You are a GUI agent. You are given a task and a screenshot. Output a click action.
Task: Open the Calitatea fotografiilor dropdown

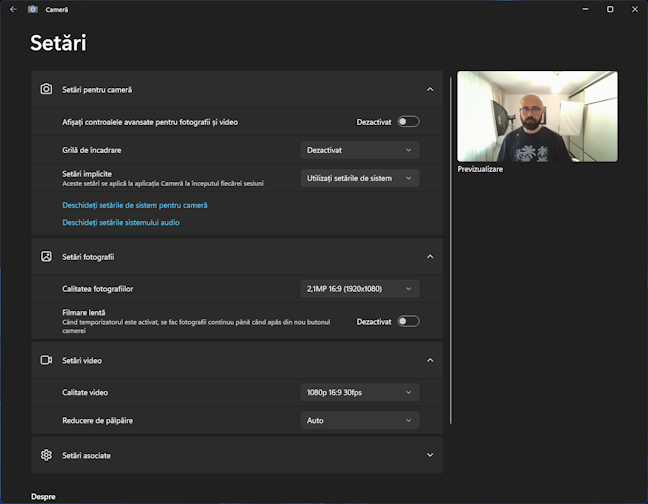[x=360, y=289]
